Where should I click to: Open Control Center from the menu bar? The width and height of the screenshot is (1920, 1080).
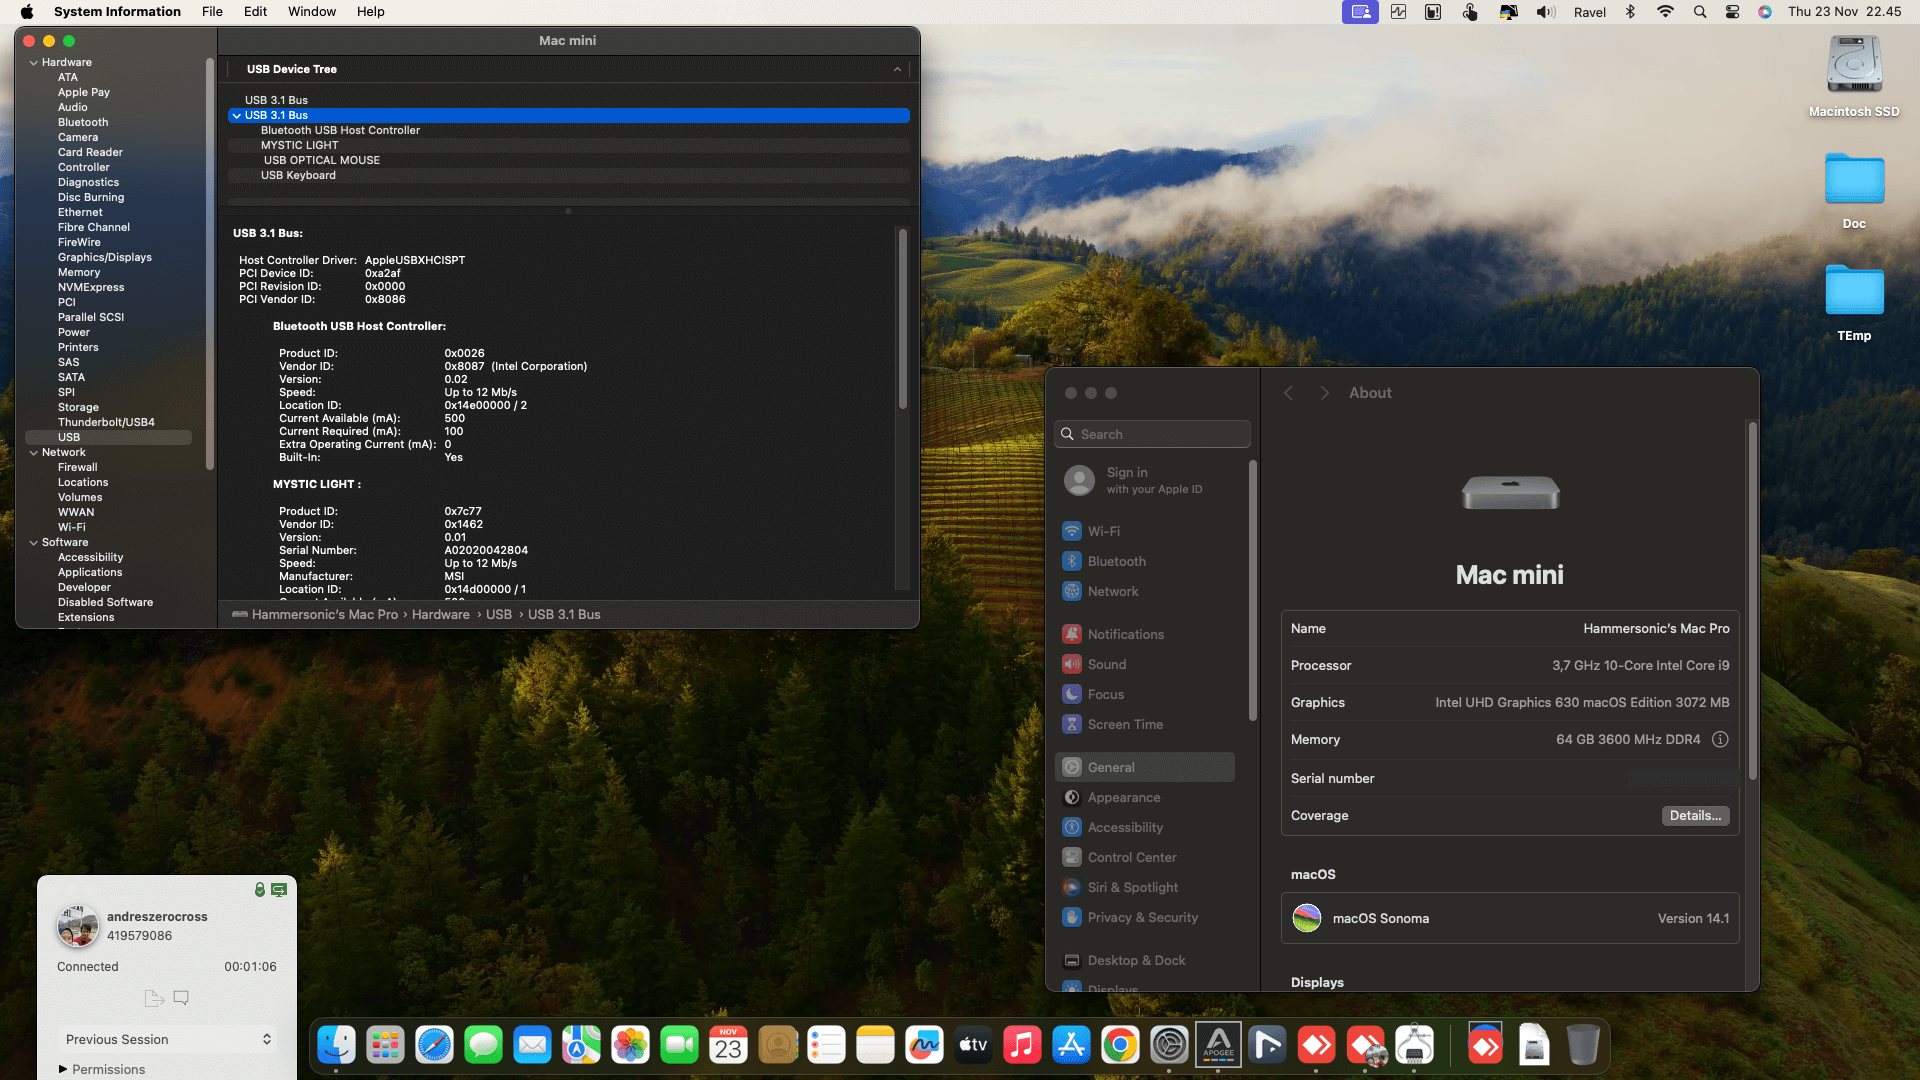pyautogui.click(x=1732, y=12)
